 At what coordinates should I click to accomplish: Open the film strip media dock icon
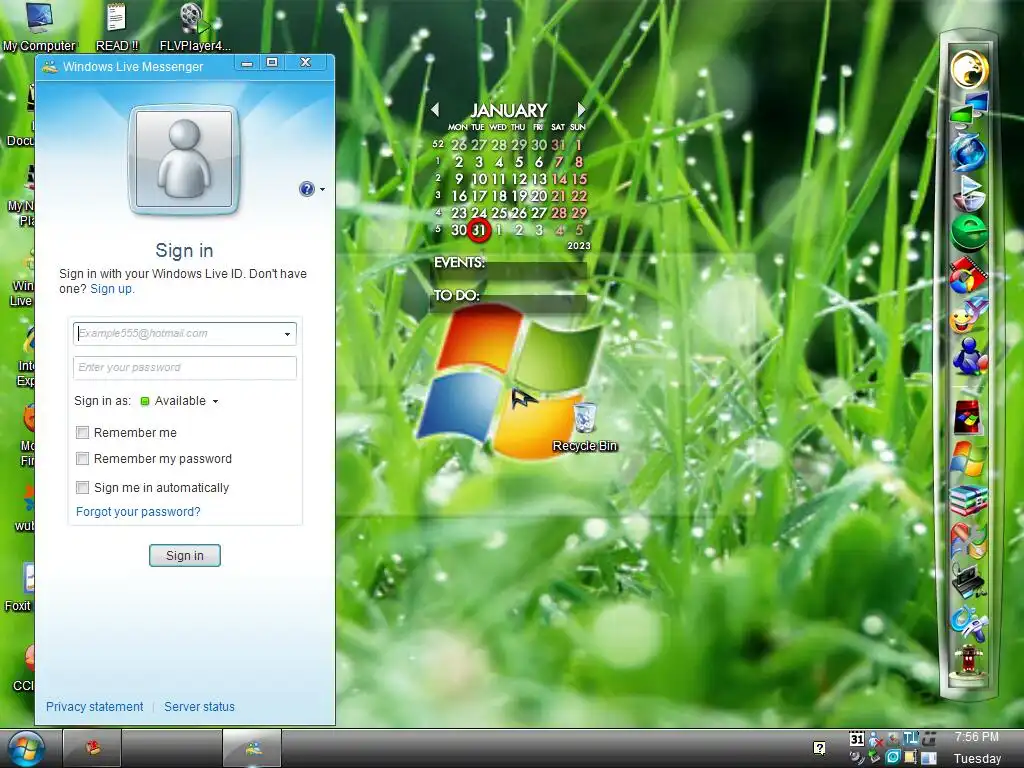[968, 275]
